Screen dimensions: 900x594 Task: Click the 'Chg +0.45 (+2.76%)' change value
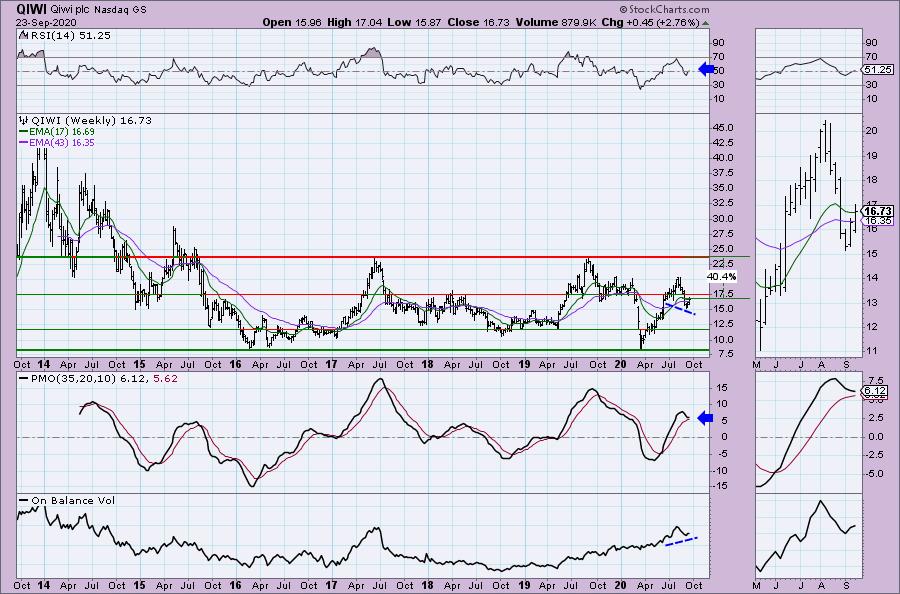pos(650,22)
